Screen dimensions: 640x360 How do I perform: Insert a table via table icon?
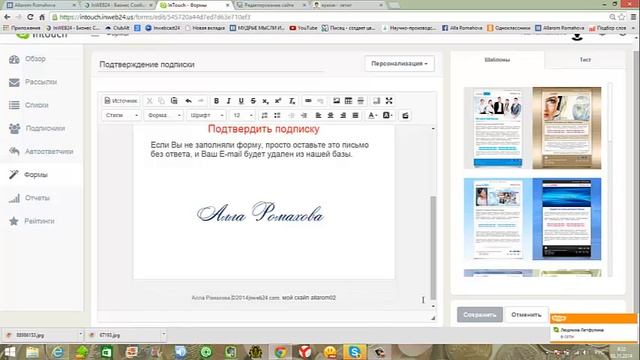click(x=348, y=101)
